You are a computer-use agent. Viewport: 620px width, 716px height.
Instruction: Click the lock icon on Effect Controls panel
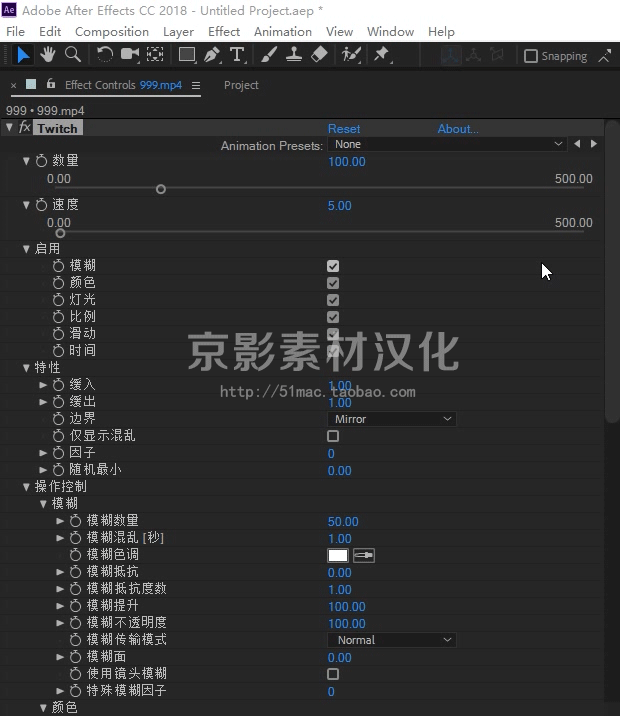[x=51, y=84]
